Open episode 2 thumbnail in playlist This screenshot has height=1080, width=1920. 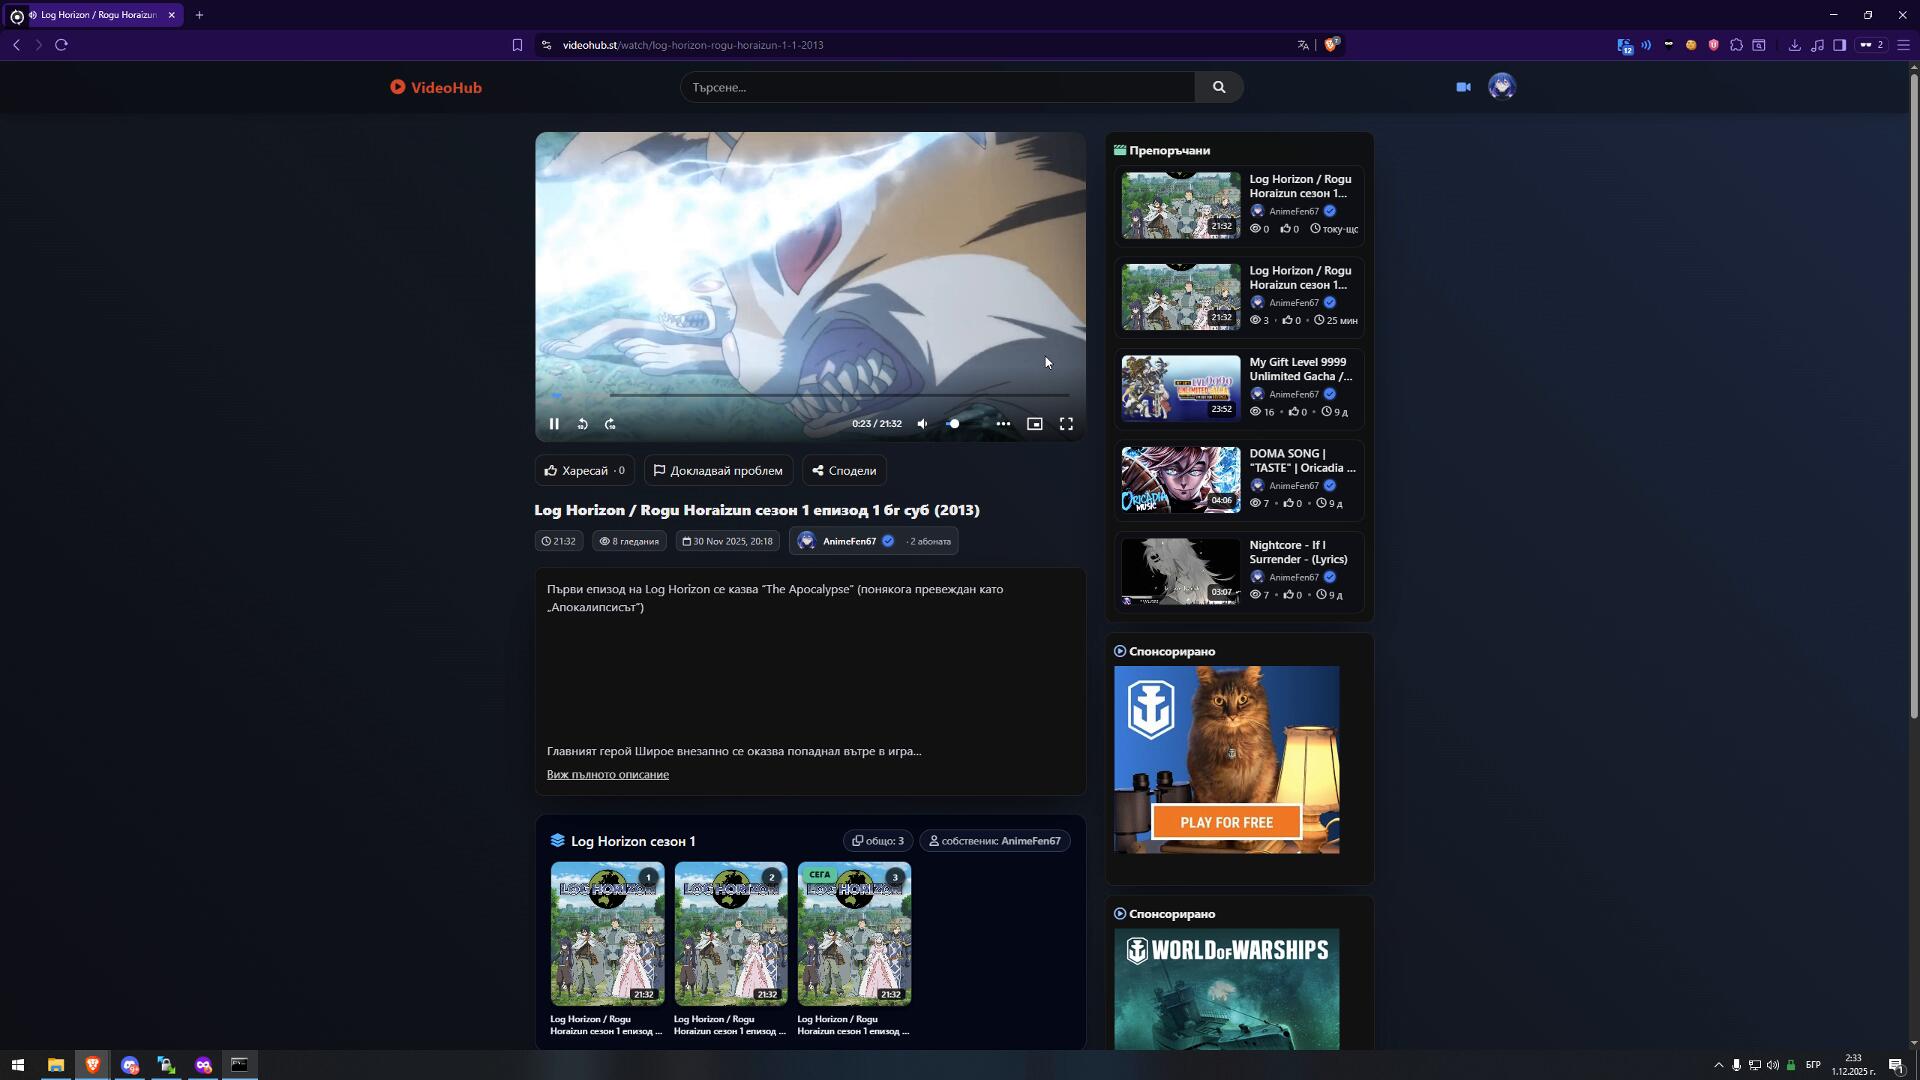730,933
